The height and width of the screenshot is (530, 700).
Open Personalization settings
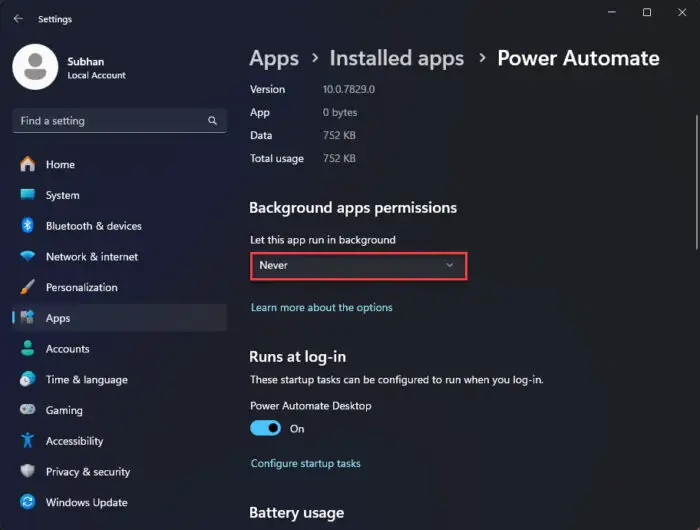[x=119, y=287]
